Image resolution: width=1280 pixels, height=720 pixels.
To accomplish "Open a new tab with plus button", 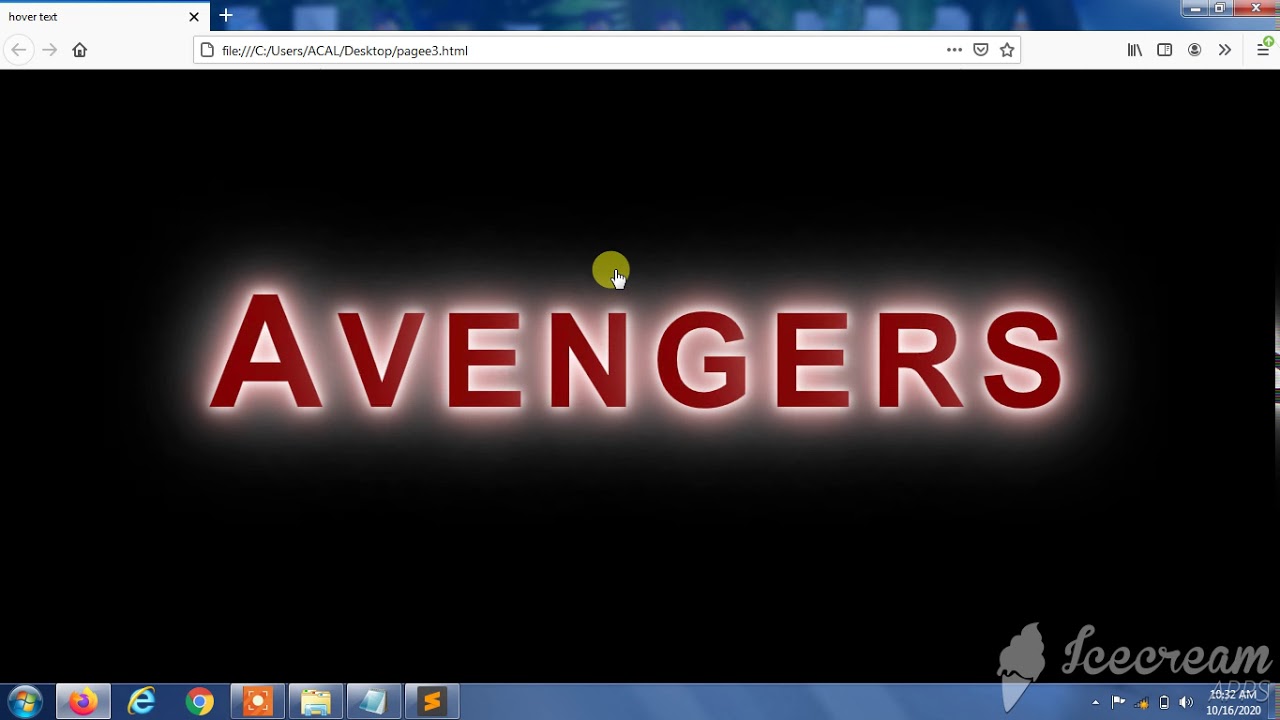I will click(226, 16).
